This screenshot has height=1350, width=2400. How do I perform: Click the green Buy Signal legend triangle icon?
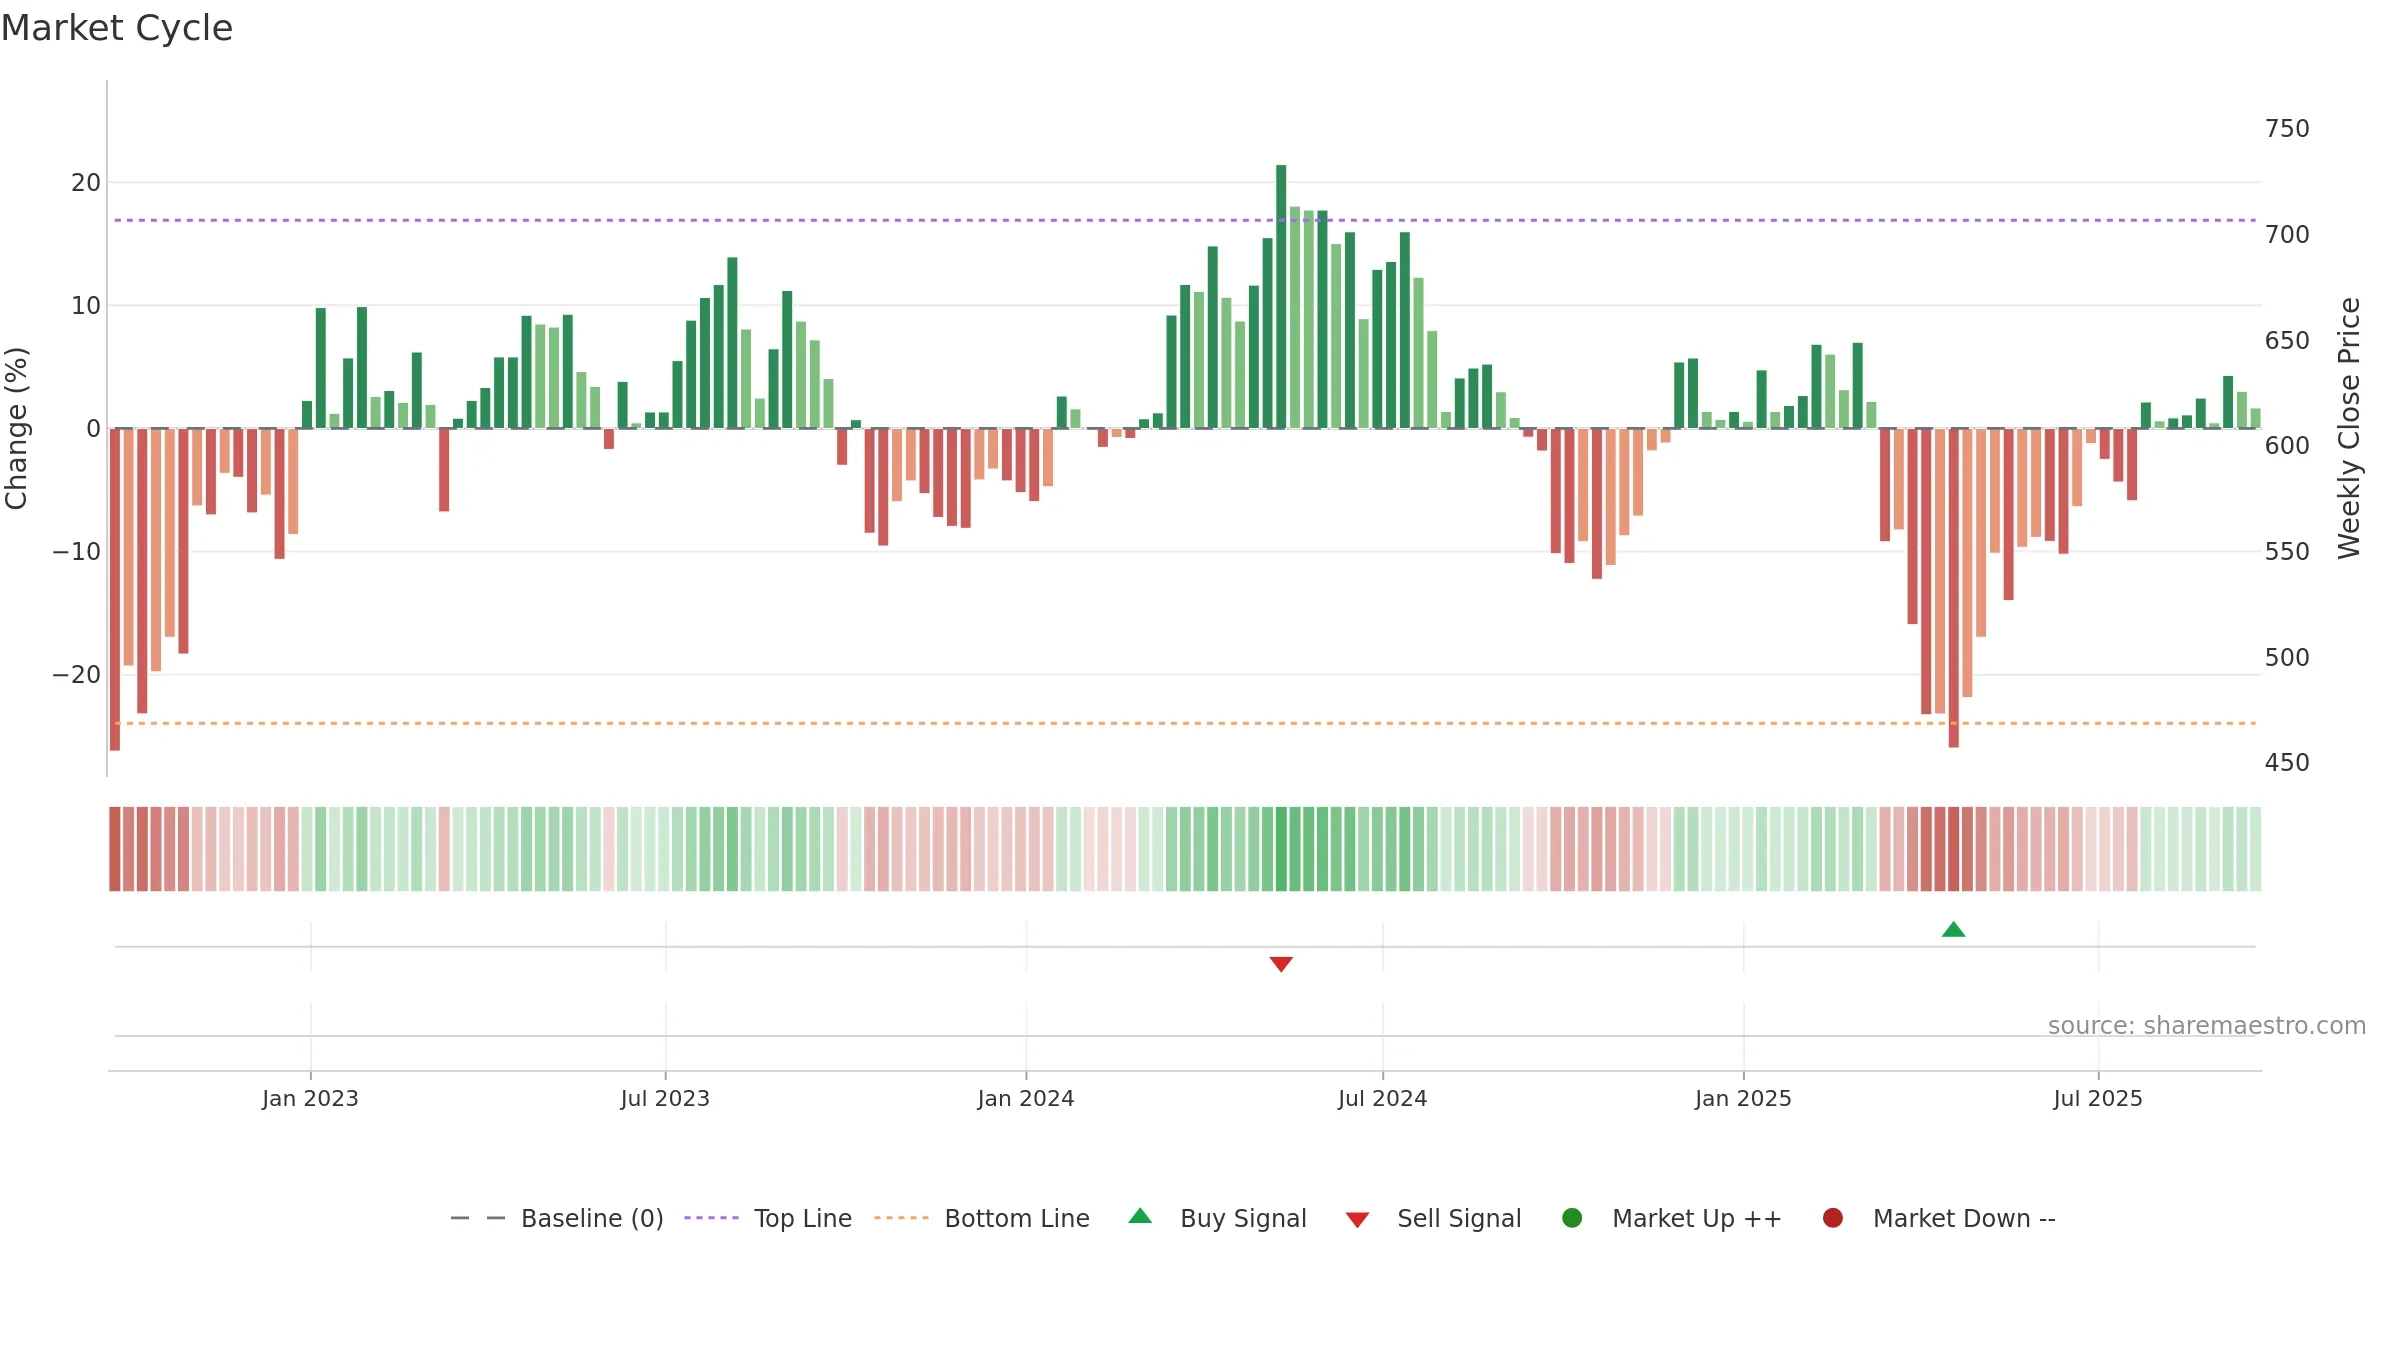(1140, 1216)
